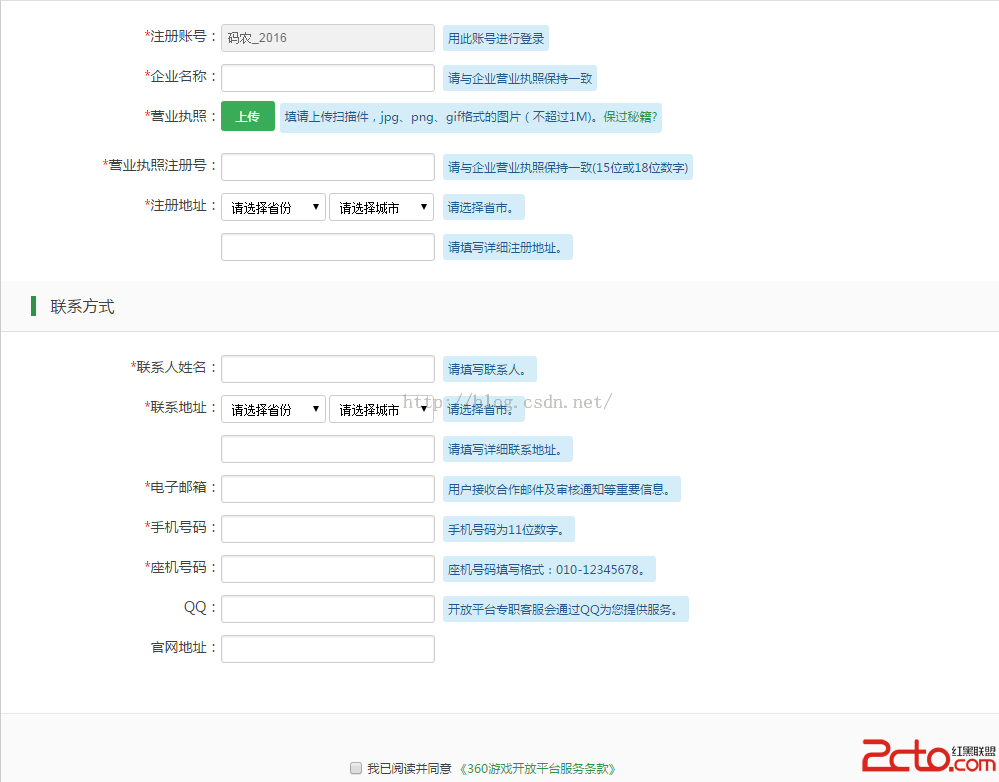This screenshot has width=999, height=782.
Task: Focus the 官网地址 input field
Action: tap(327, 649)
